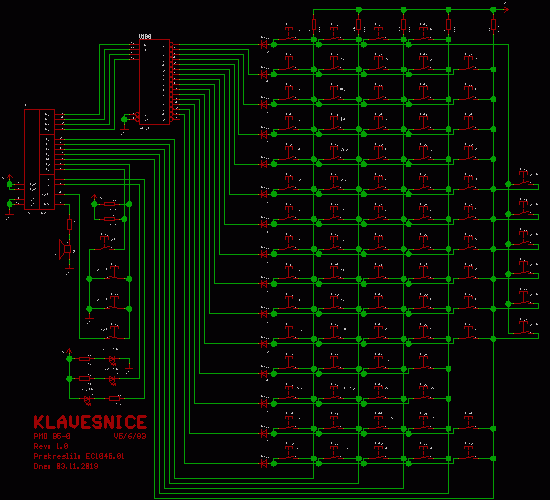
Task: Select the topmost diode of the keyboard matrix
Action: coord(264,45)
